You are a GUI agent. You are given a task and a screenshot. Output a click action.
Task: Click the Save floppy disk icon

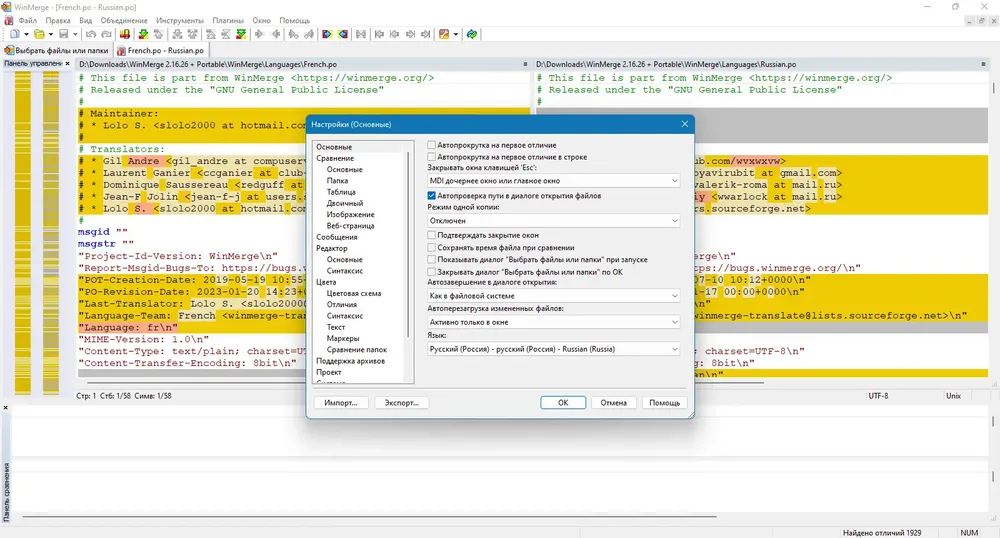click(x=63, y=34)
